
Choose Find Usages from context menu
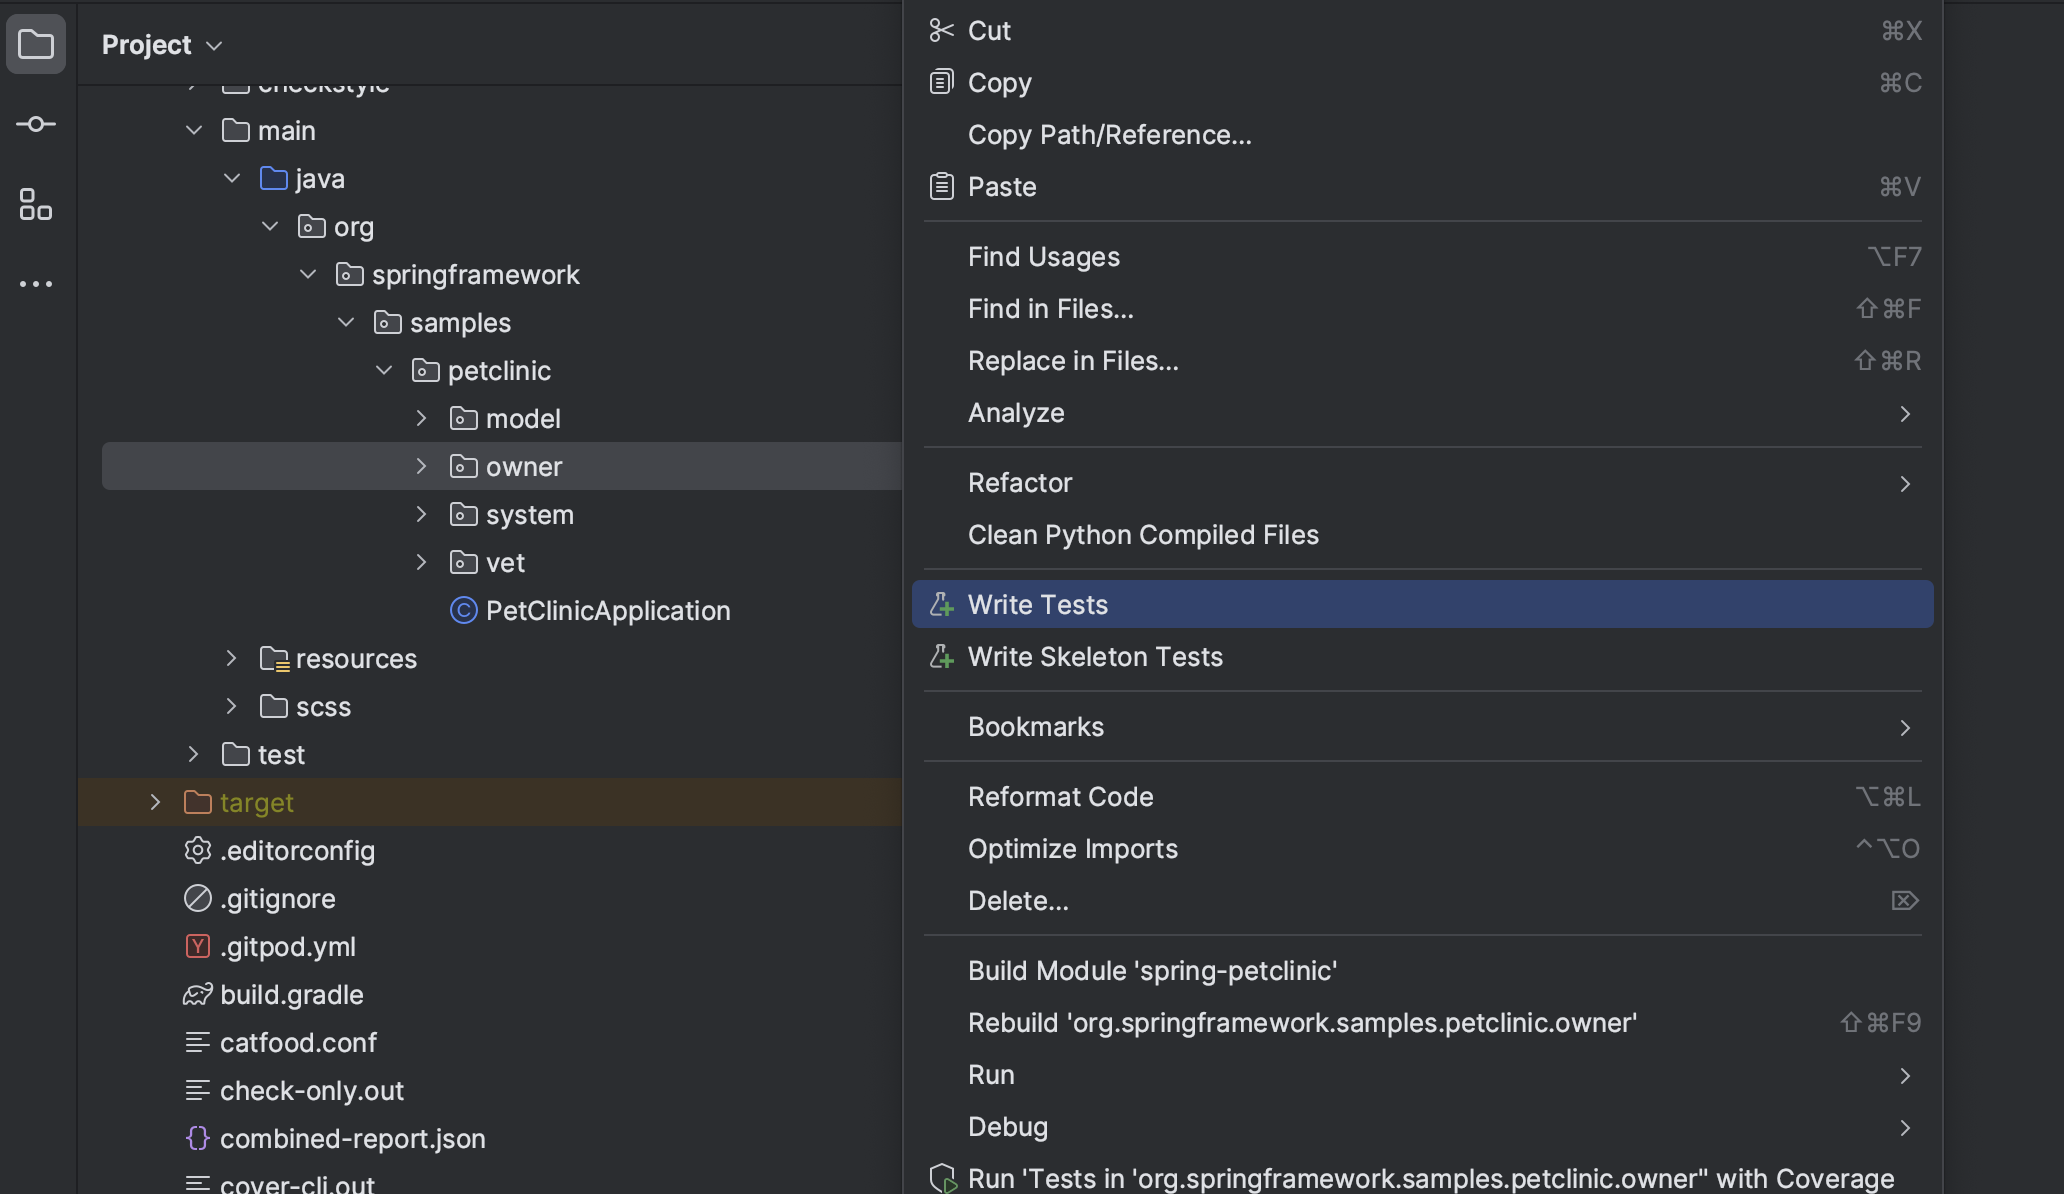coord(1043,257)
